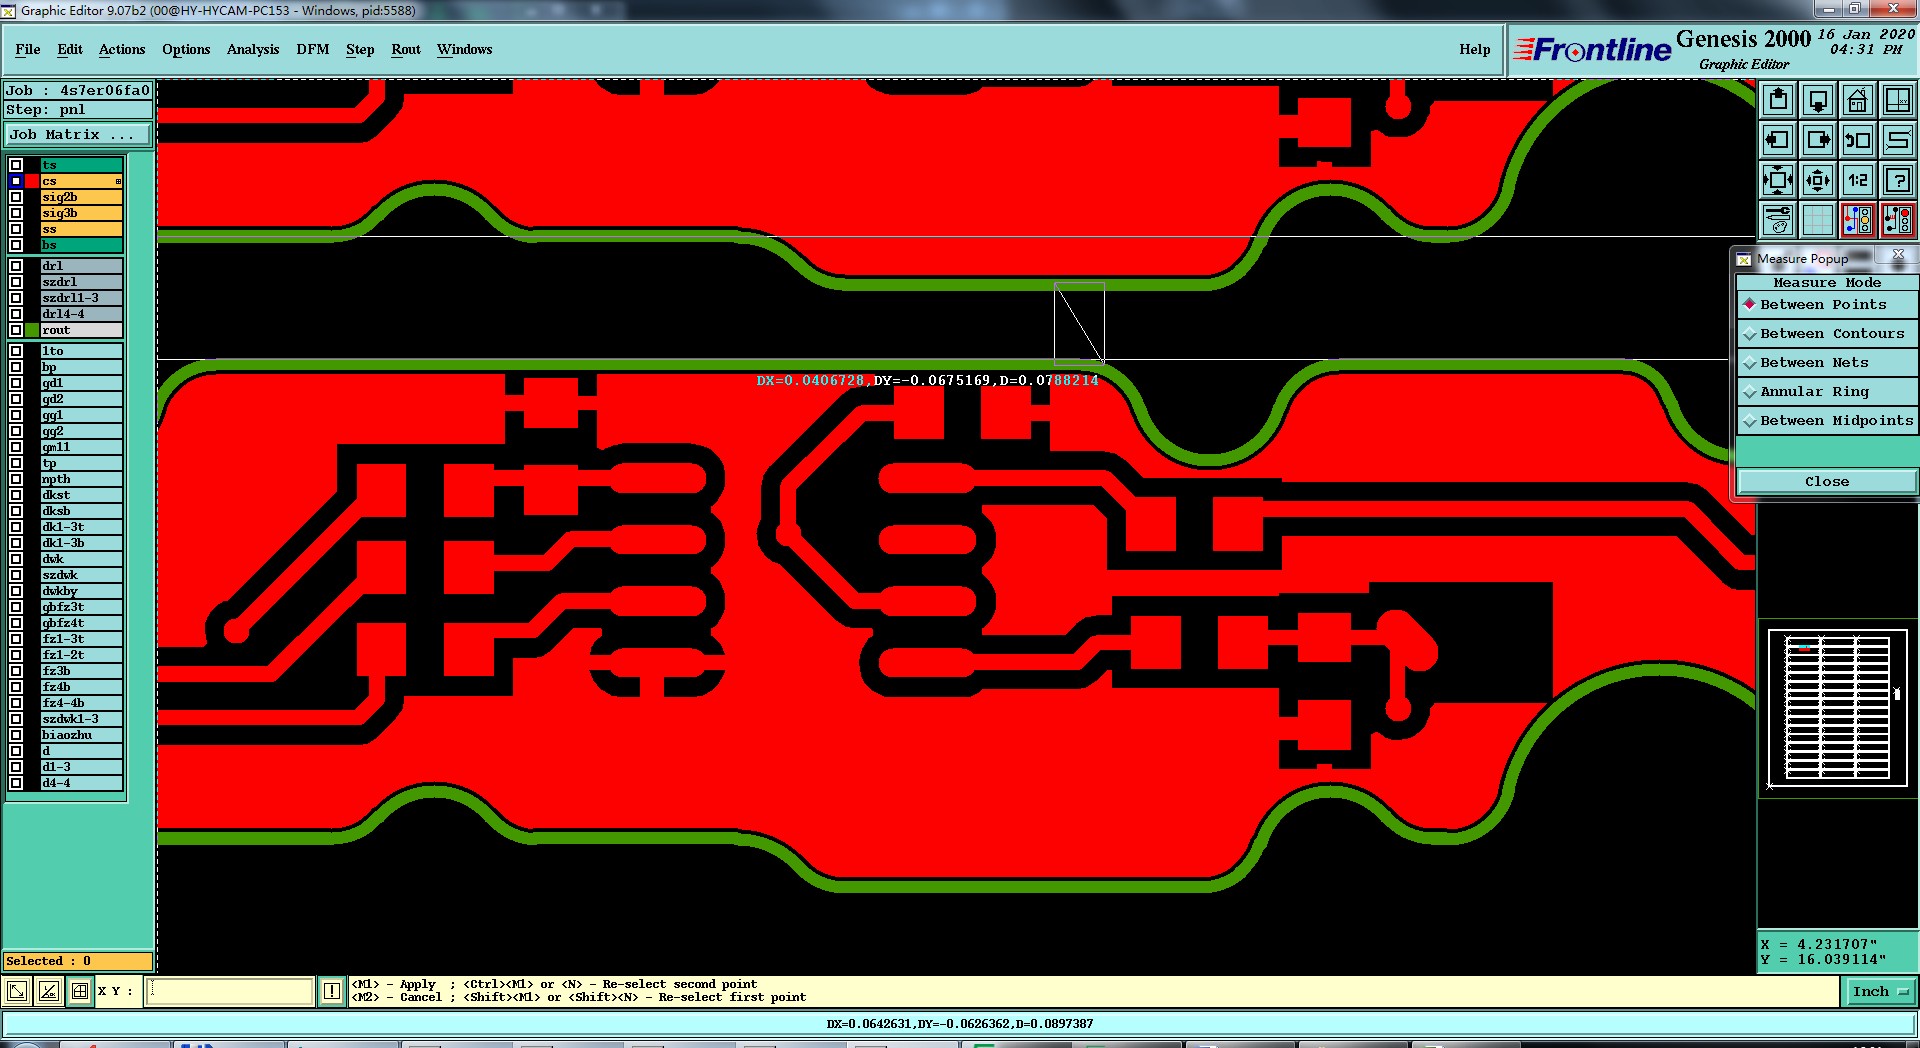Select the biaozhu layer row
This screenshot has width=1920, height=1048.
[81, 735]
